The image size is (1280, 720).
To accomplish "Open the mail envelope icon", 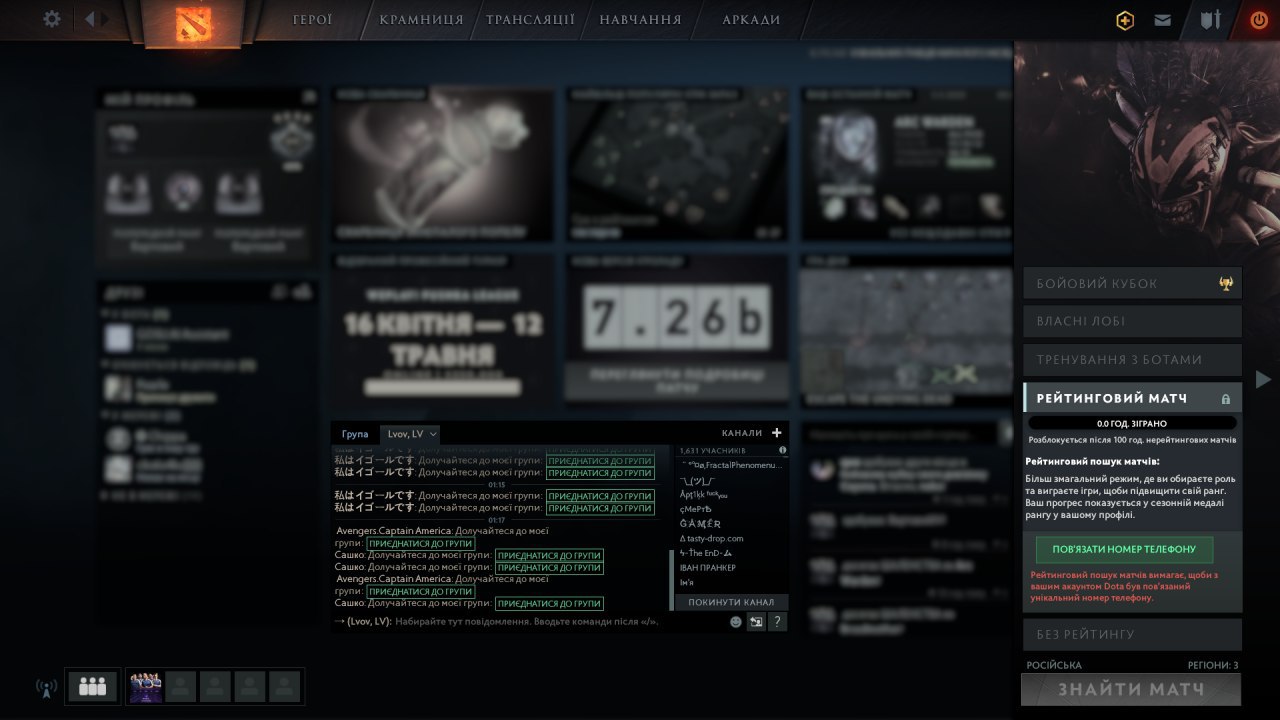I will [x=1162, y=20].
